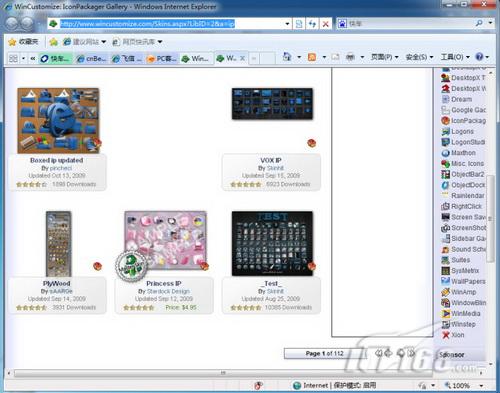Click the stop loading red X icon
Screen dimensions: 500x393
[326, 24]
